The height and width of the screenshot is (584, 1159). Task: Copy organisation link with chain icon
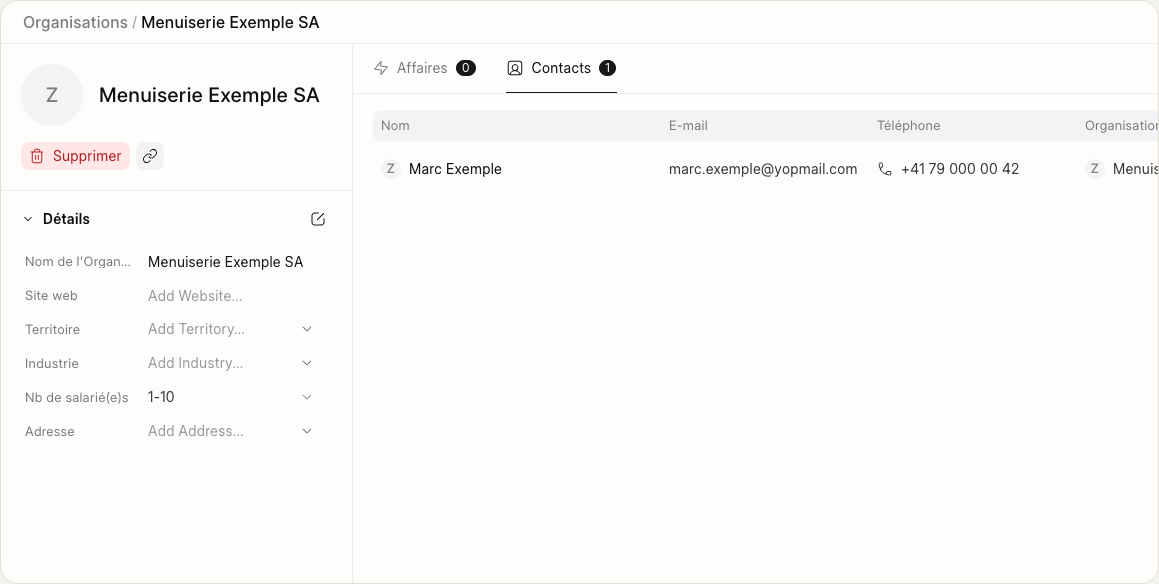pyautogui.click(x=150, y=156)
